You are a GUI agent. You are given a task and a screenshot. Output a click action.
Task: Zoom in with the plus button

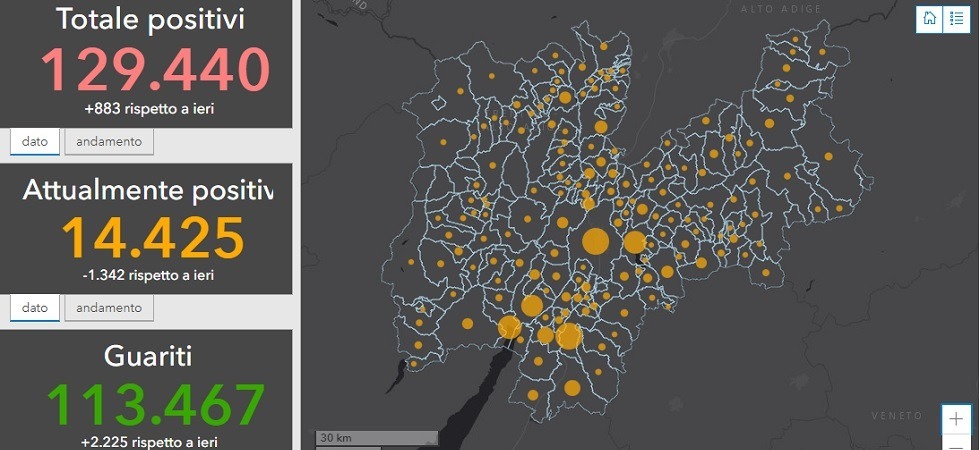(956, 419)
